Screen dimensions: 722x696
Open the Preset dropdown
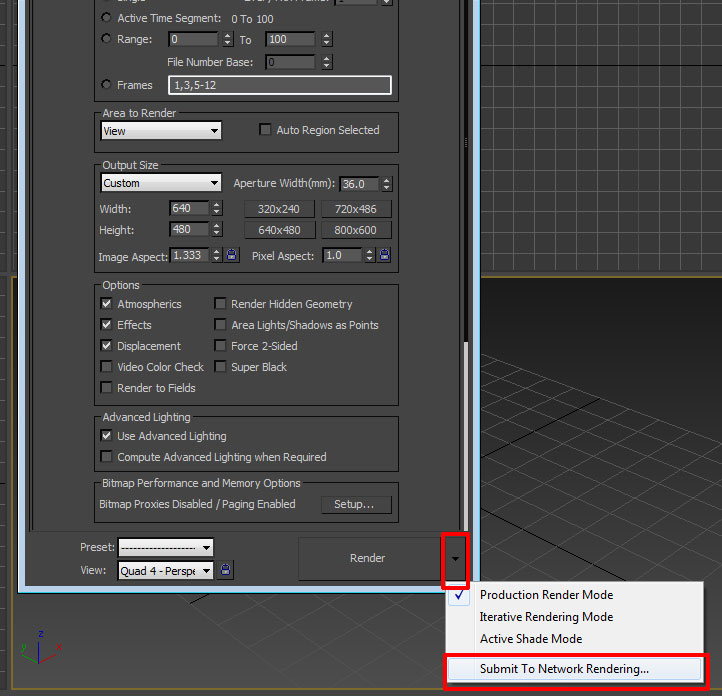[x=165, y=547]
